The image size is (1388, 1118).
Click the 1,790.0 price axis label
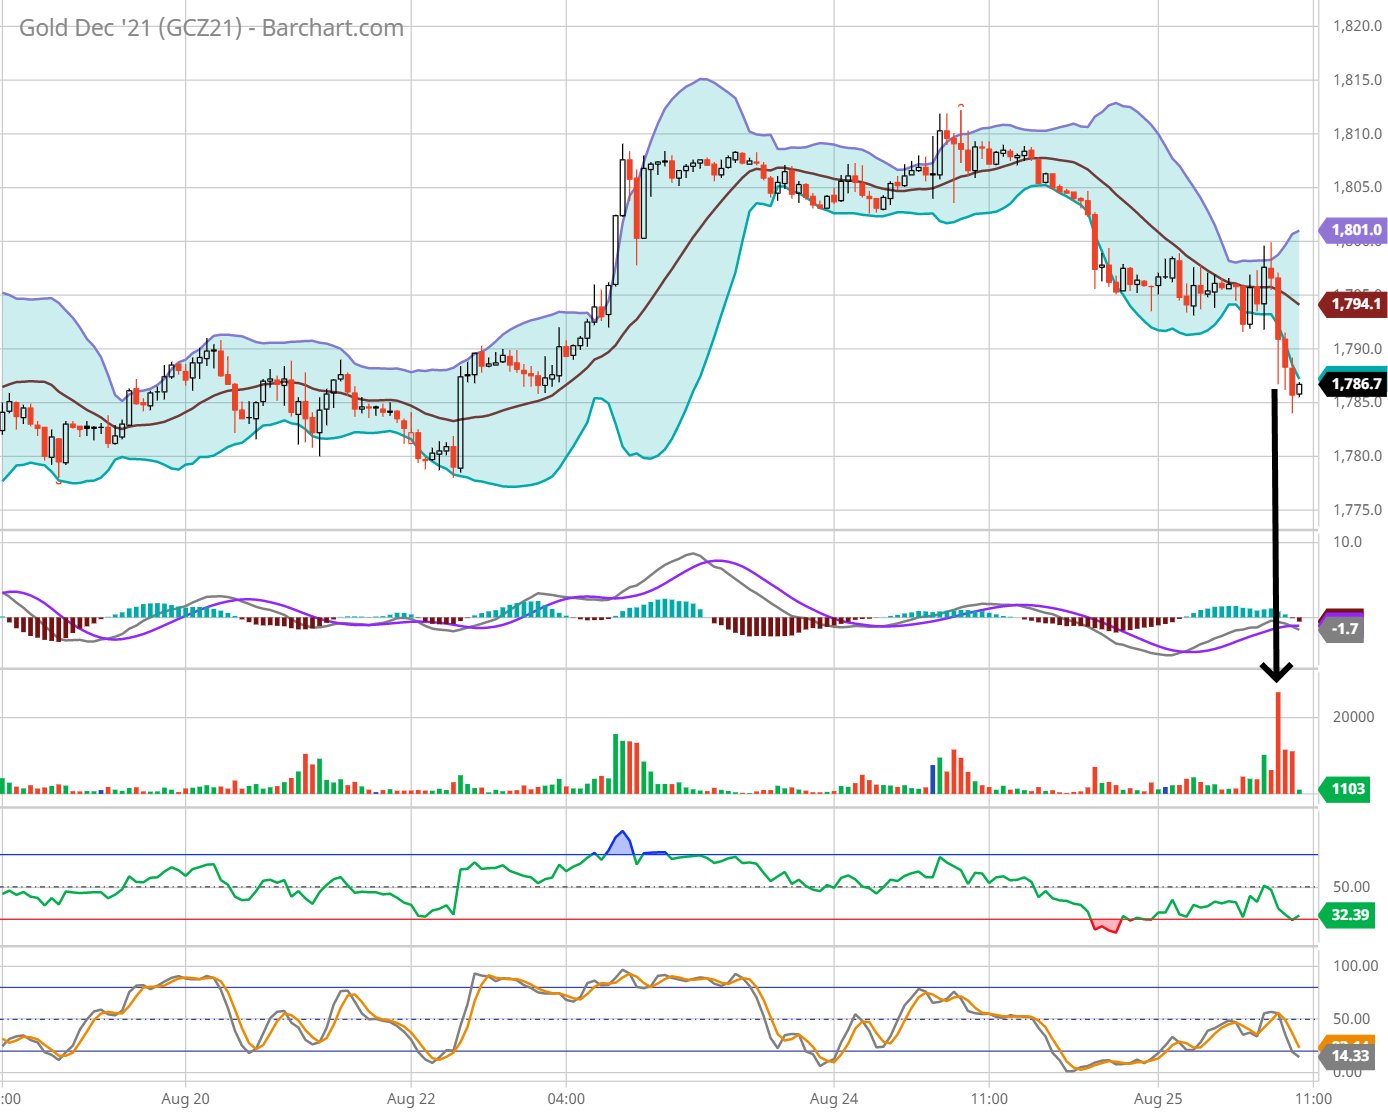tap(1357, 349)
